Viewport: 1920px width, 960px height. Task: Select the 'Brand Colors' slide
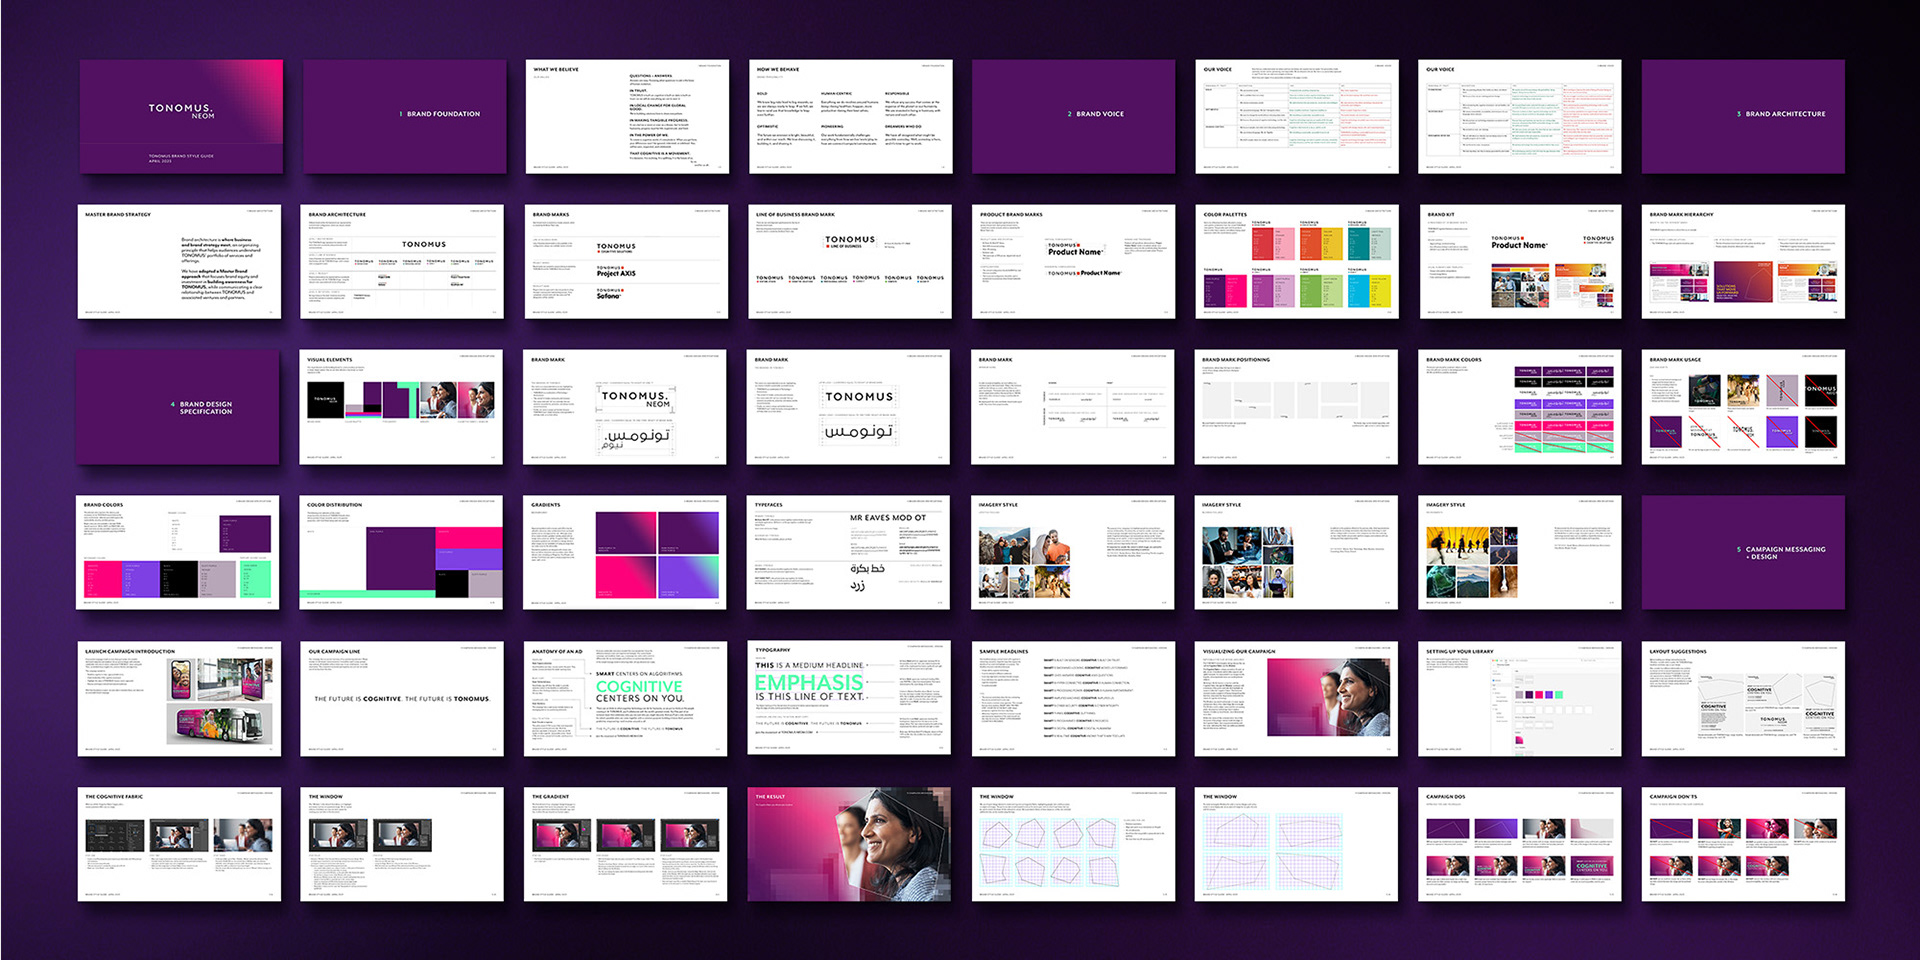click(x=178, y=552)
